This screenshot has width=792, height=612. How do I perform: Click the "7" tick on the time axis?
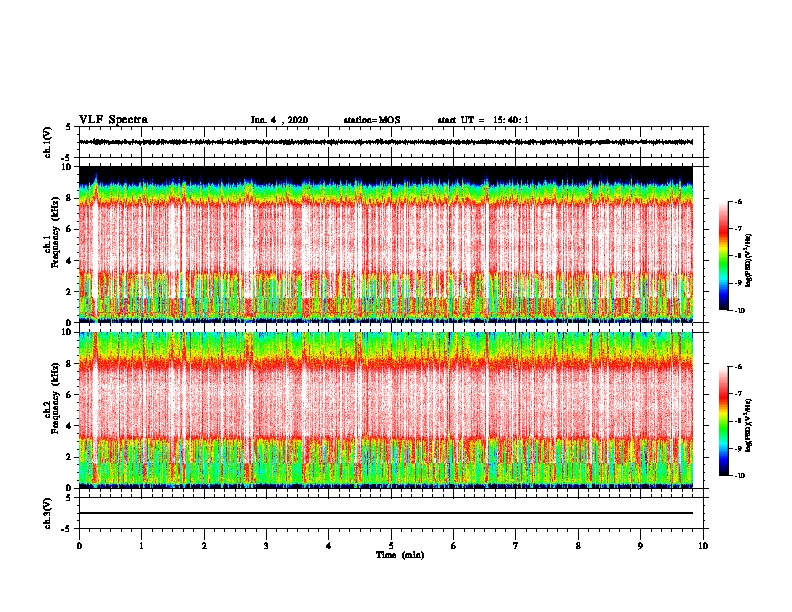coord(516,546)
